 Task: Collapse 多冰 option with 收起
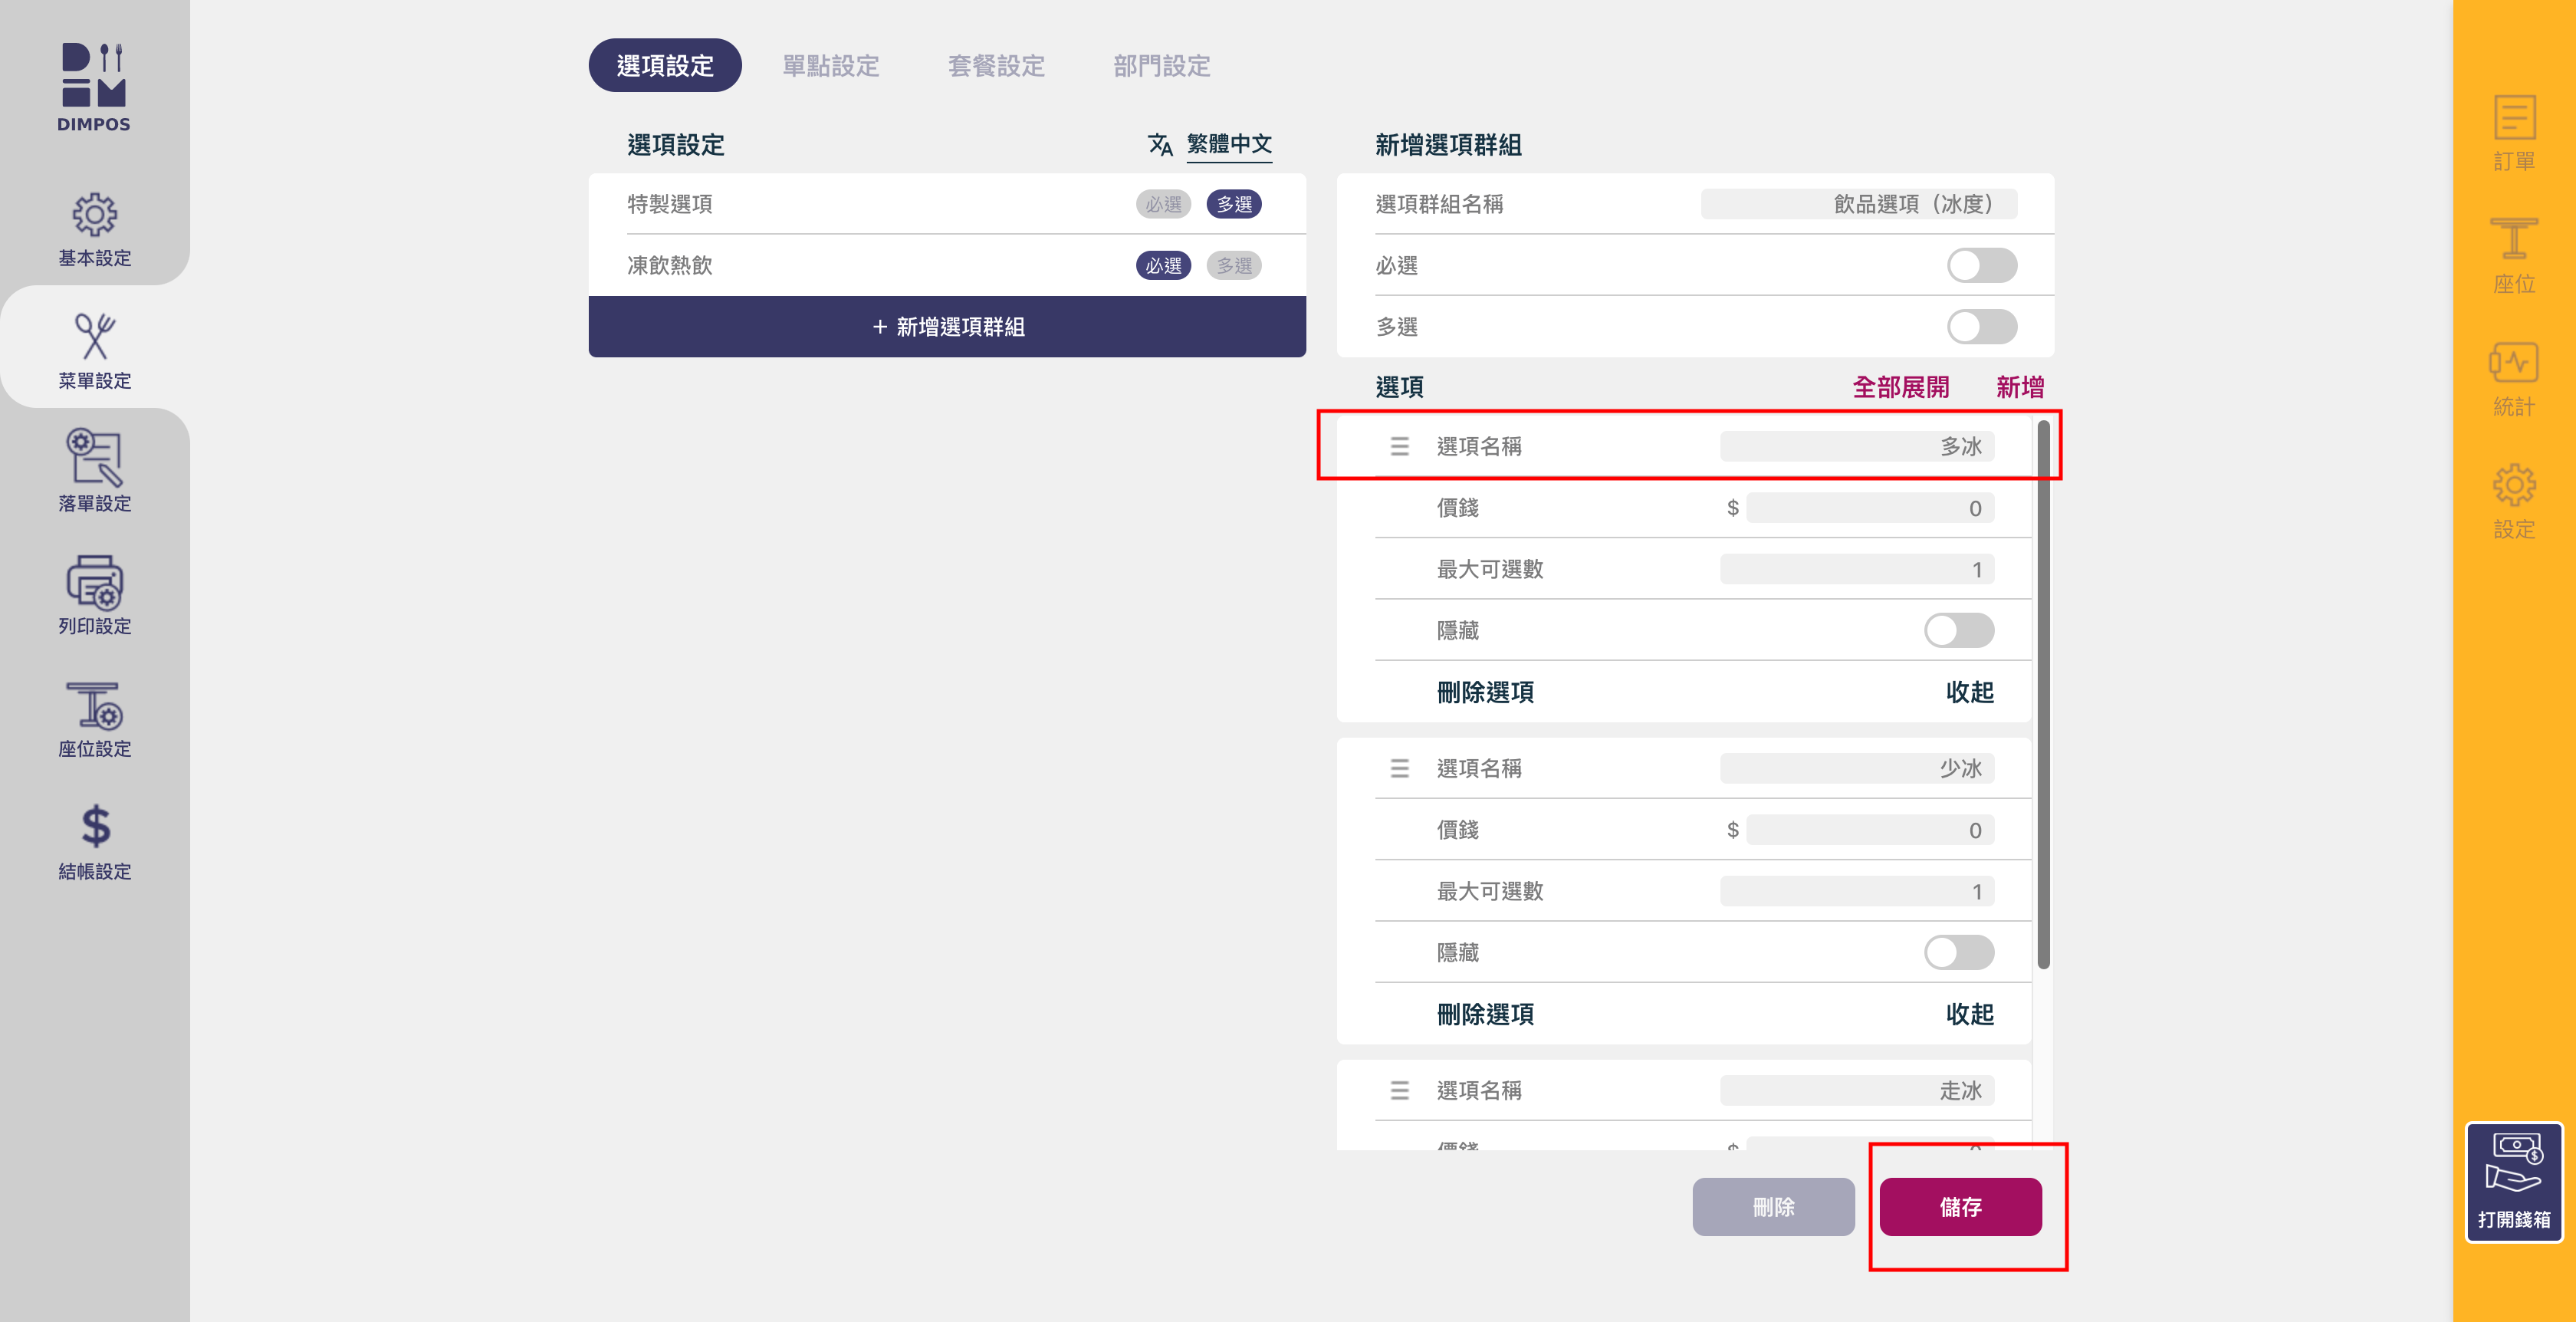click(1969, 692)
